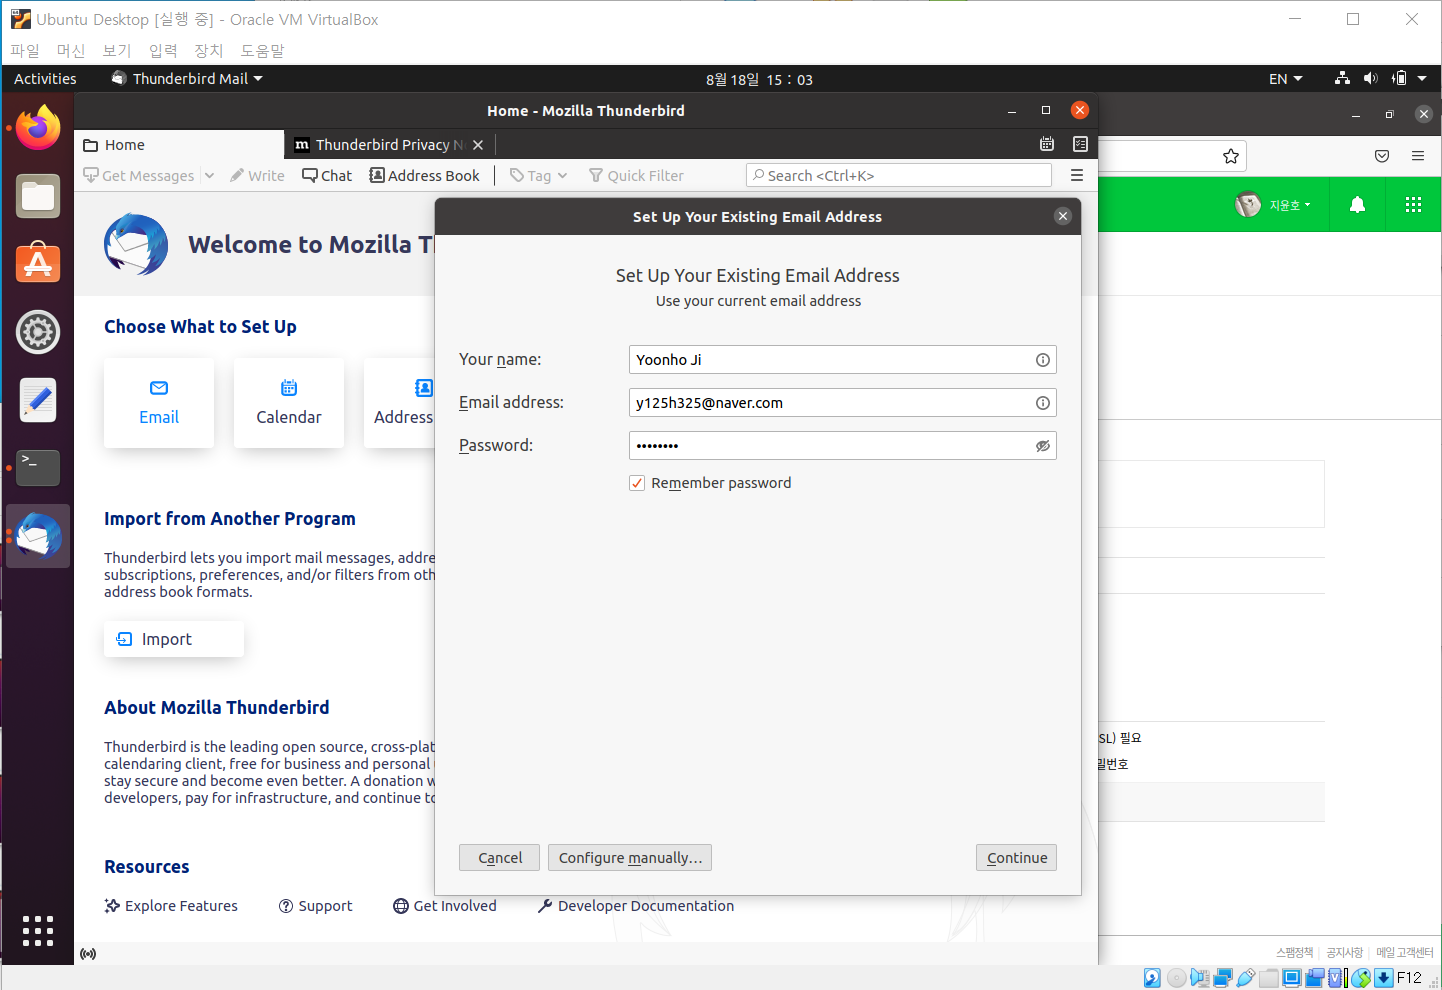Open Naver notification bell icon
Screen dimensions: 1442x990
click(x=1357, y=205)
